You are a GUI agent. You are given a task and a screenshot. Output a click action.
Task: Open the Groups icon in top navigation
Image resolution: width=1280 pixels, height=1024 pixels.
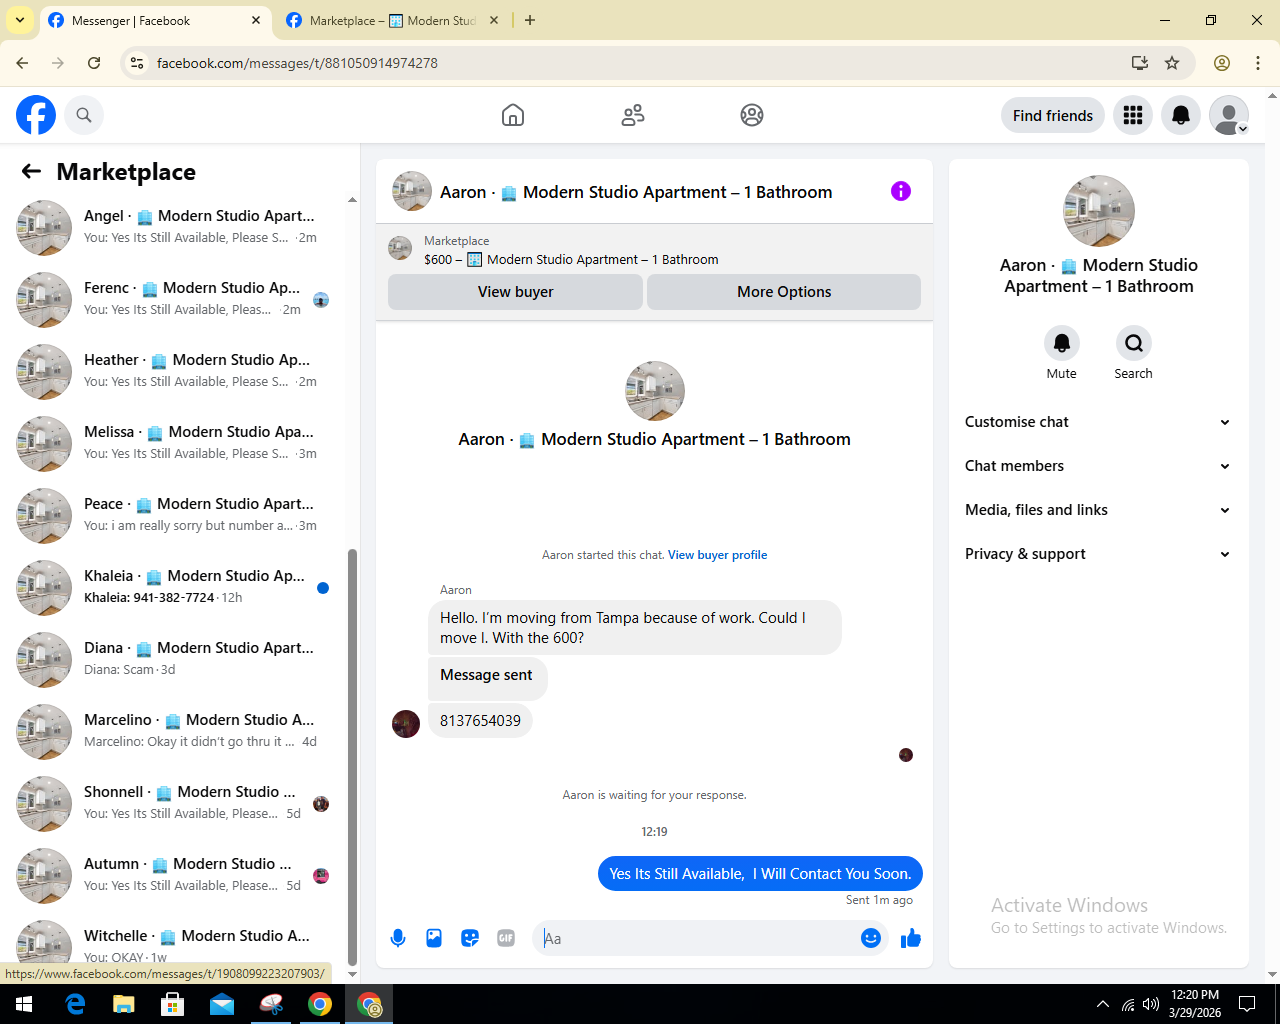coord(752,115)
